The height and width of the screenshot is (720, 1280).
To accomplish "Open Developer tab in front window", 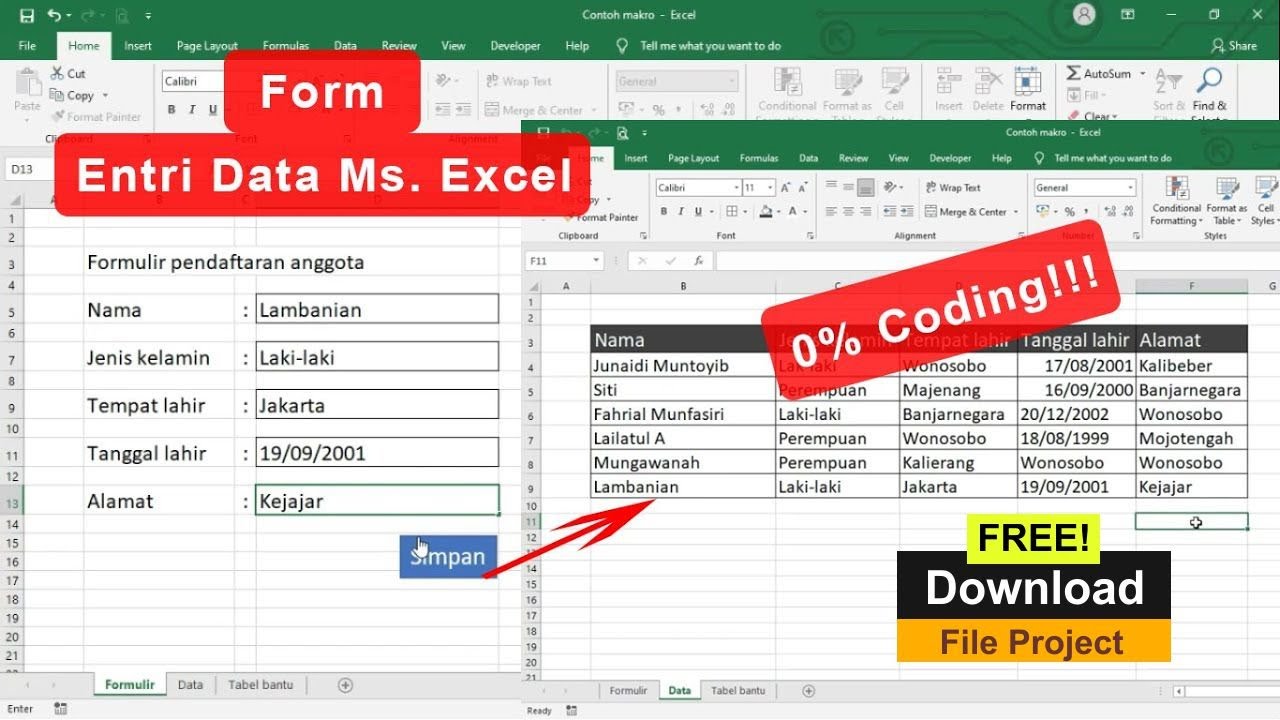I will pos(949,158).
